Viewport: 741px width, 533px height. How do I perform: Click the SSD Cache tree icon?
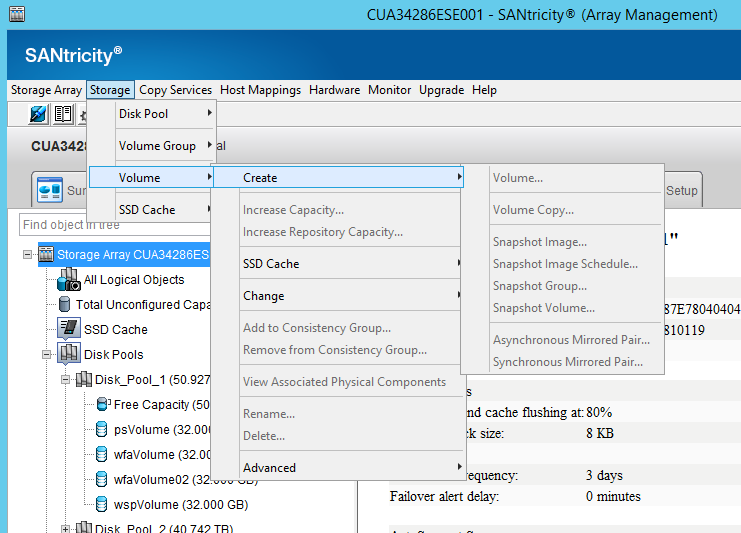[69, 329]
